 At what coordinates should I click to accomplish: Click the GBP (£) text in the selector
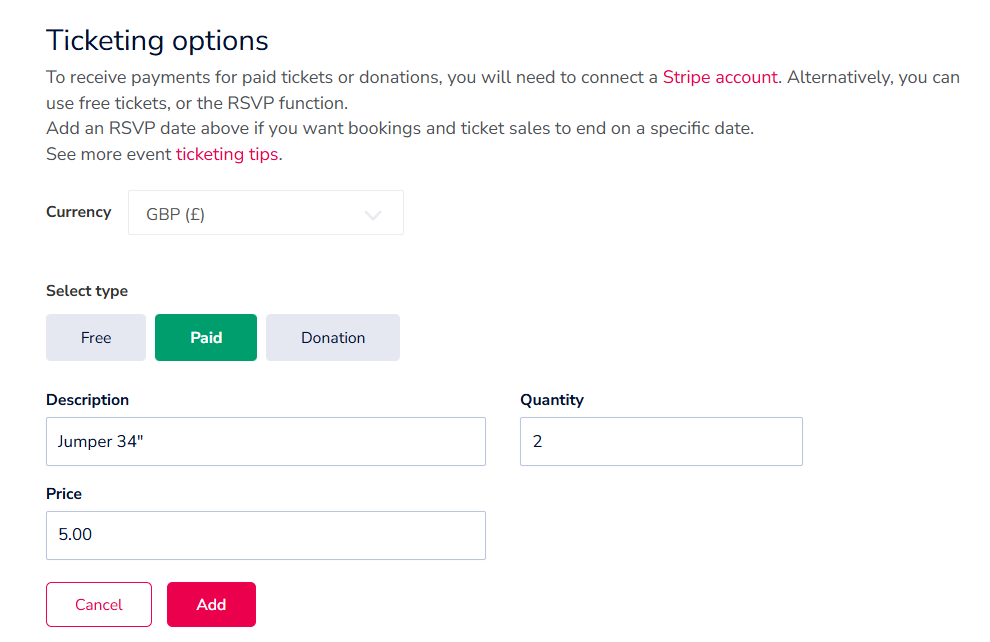click(176, 214)
